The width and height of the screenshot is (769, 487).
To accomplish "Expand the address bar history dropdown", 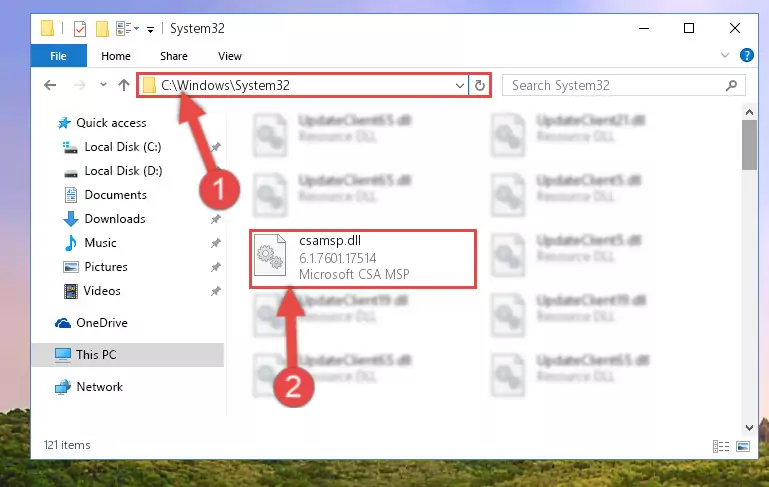I will pyautogui.click(x=460, y=85).
